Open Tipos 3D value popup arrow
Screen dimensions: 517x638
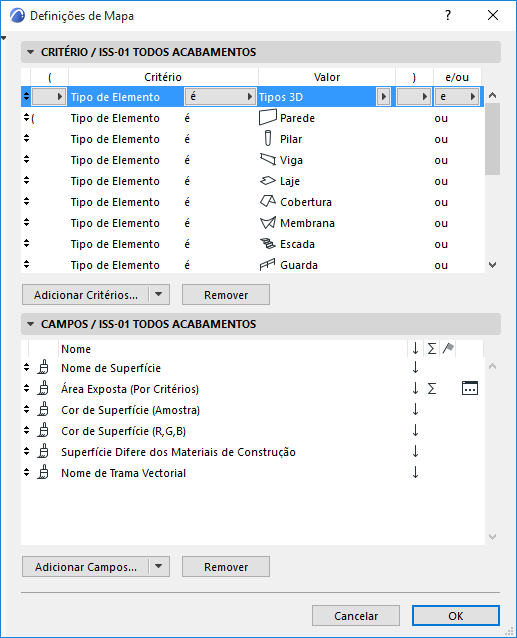383,97
